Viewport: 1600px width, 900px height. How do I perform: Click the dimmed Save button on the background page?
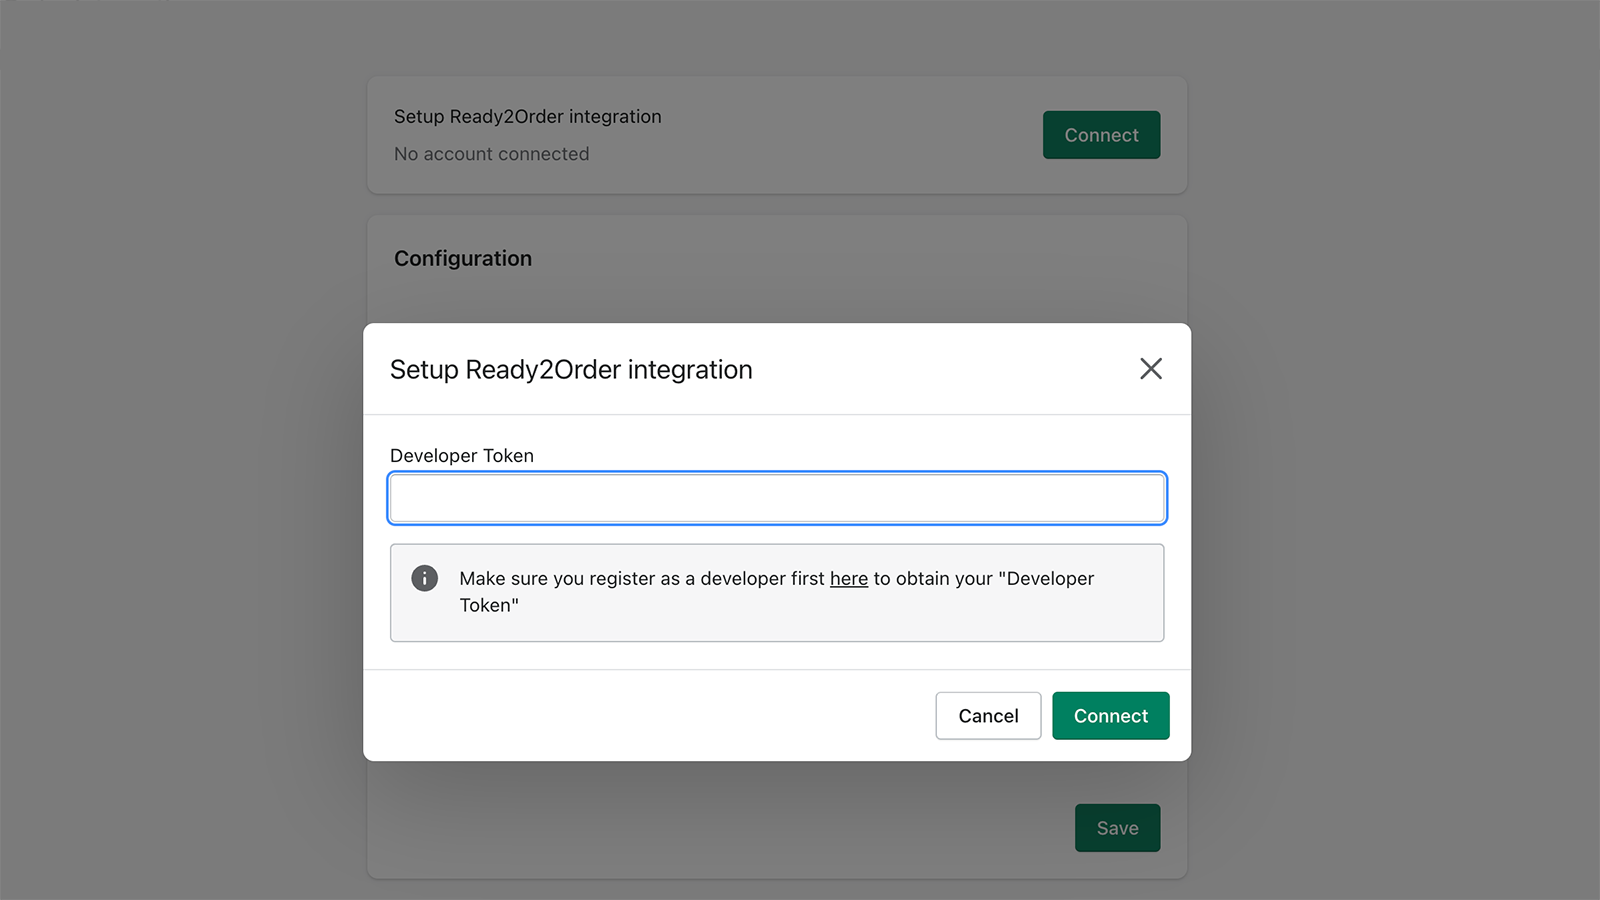1117,828
